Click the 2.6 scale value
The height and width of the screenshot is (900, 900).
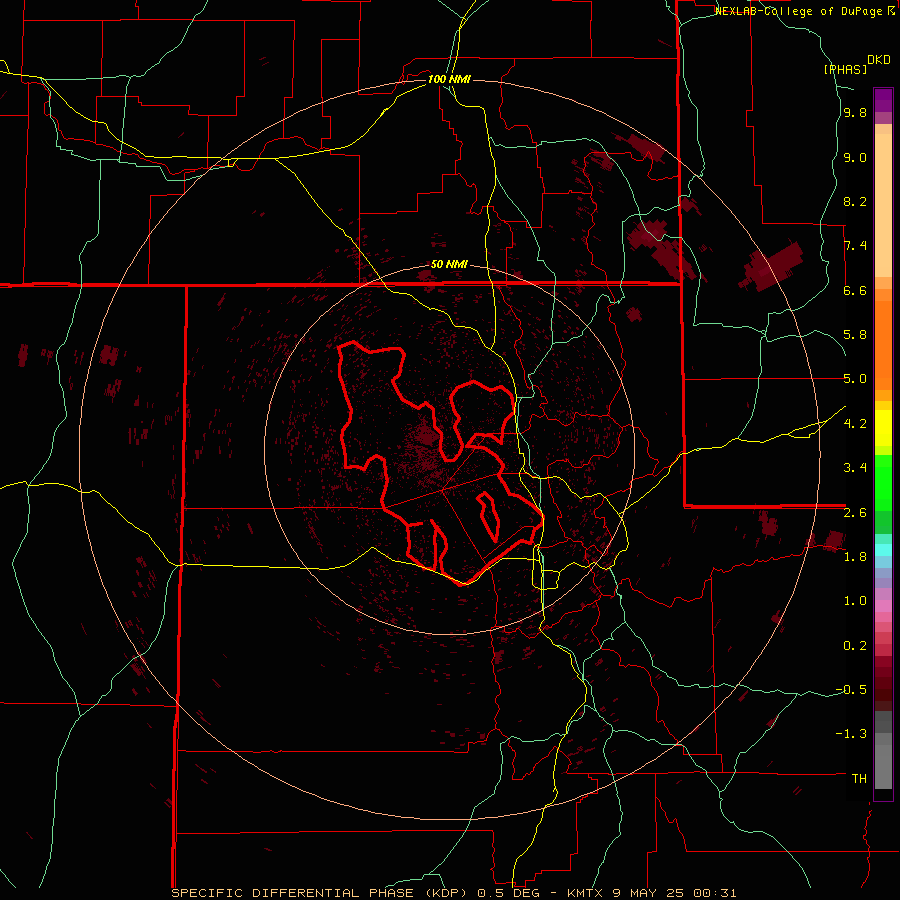(x=855, y=513)
